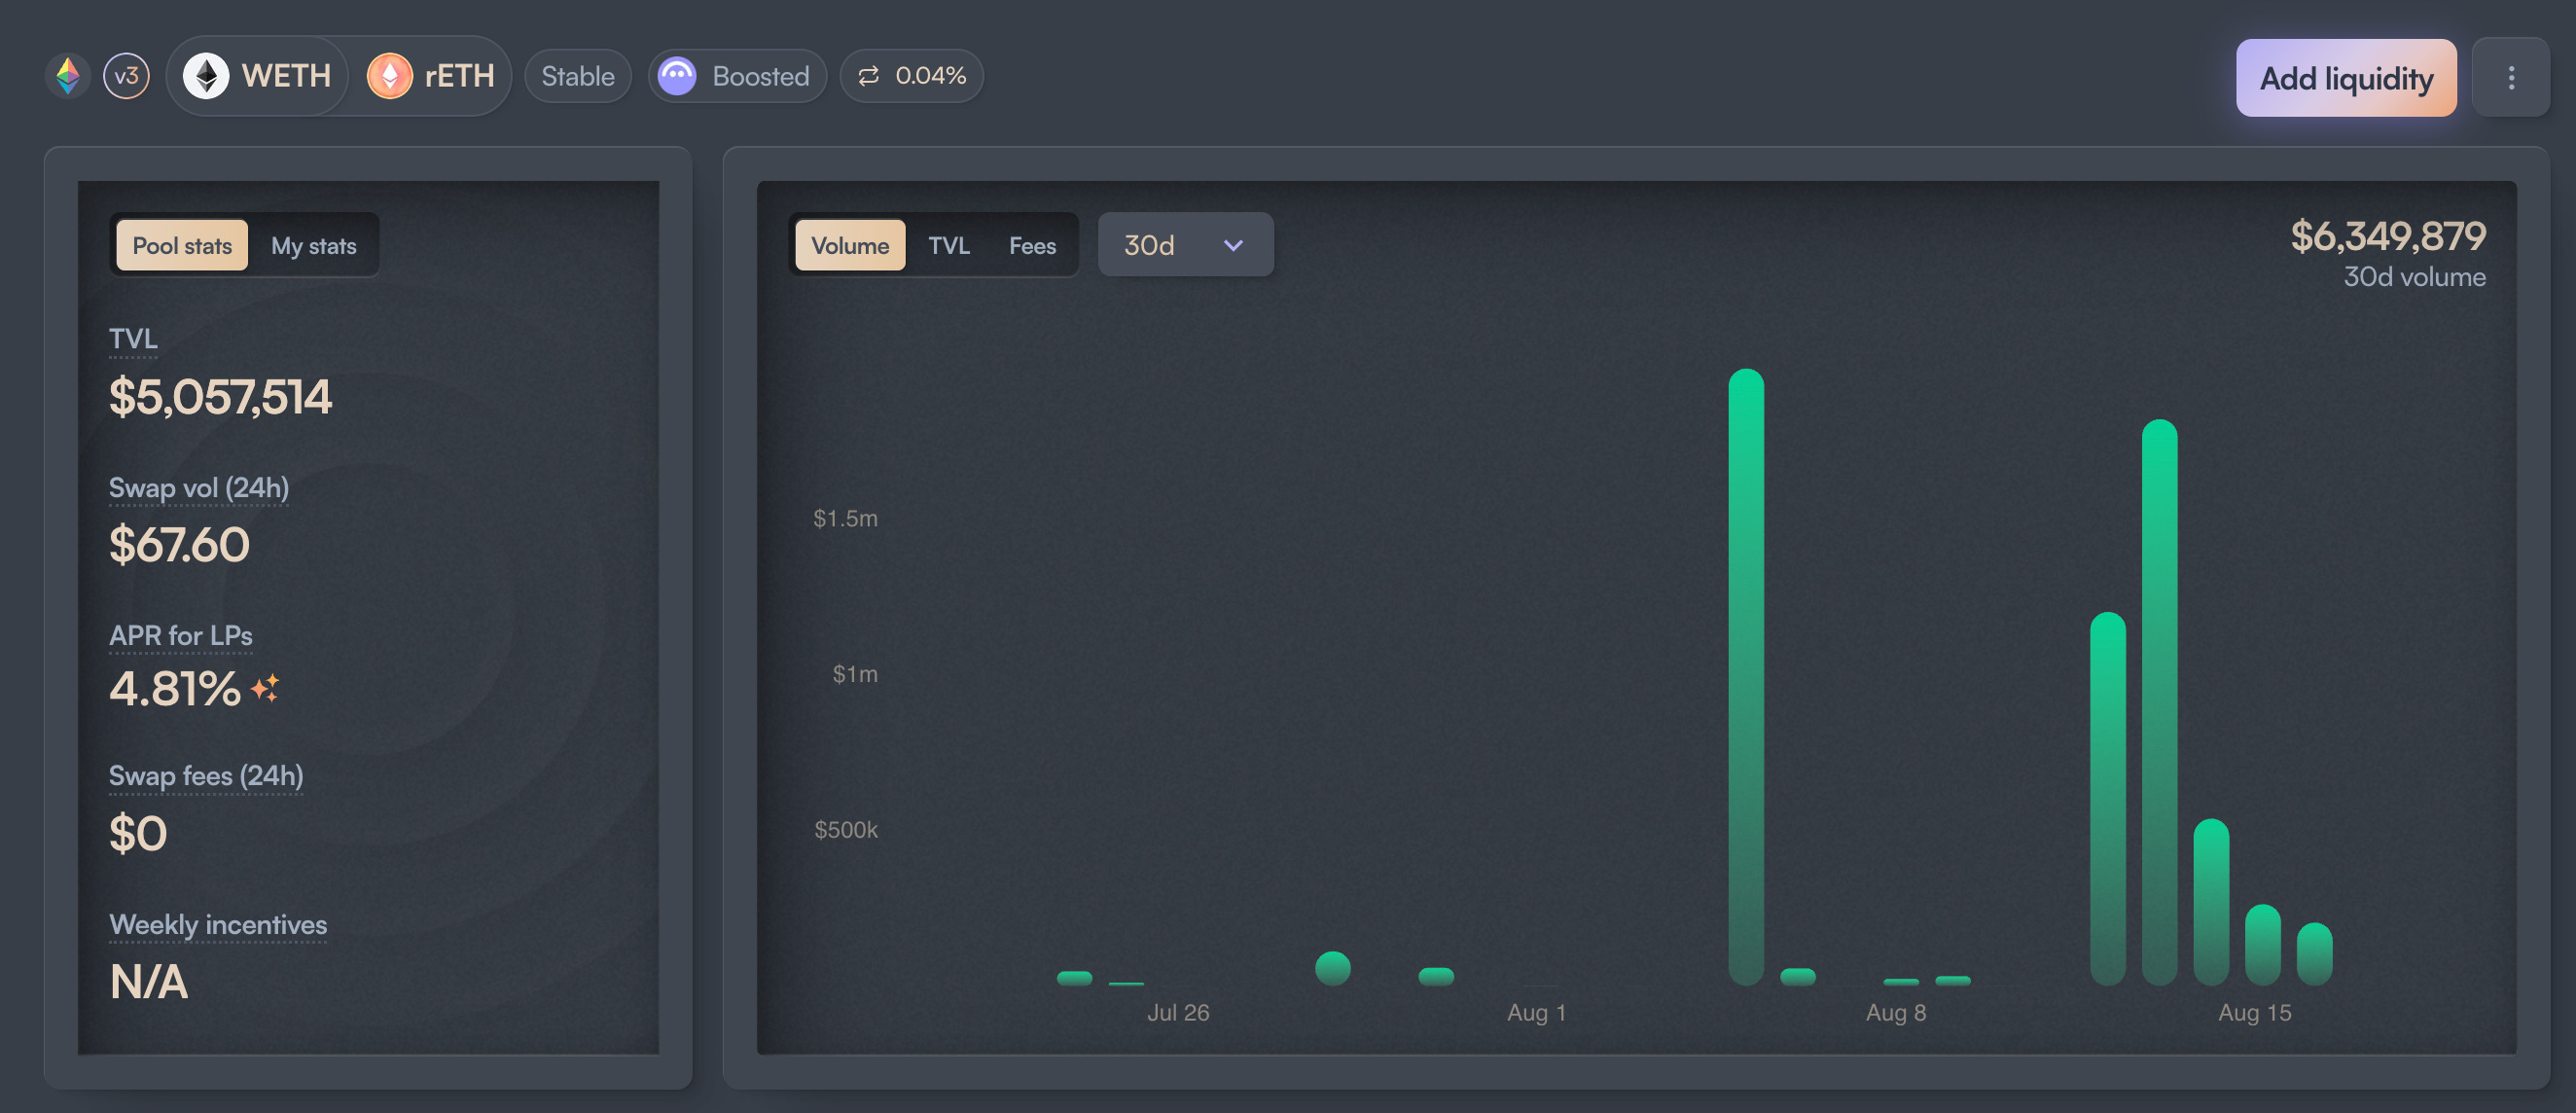Open the three-dot more options menu
Viewport: 2576px width, 1113px height.
pos(2511,78)
